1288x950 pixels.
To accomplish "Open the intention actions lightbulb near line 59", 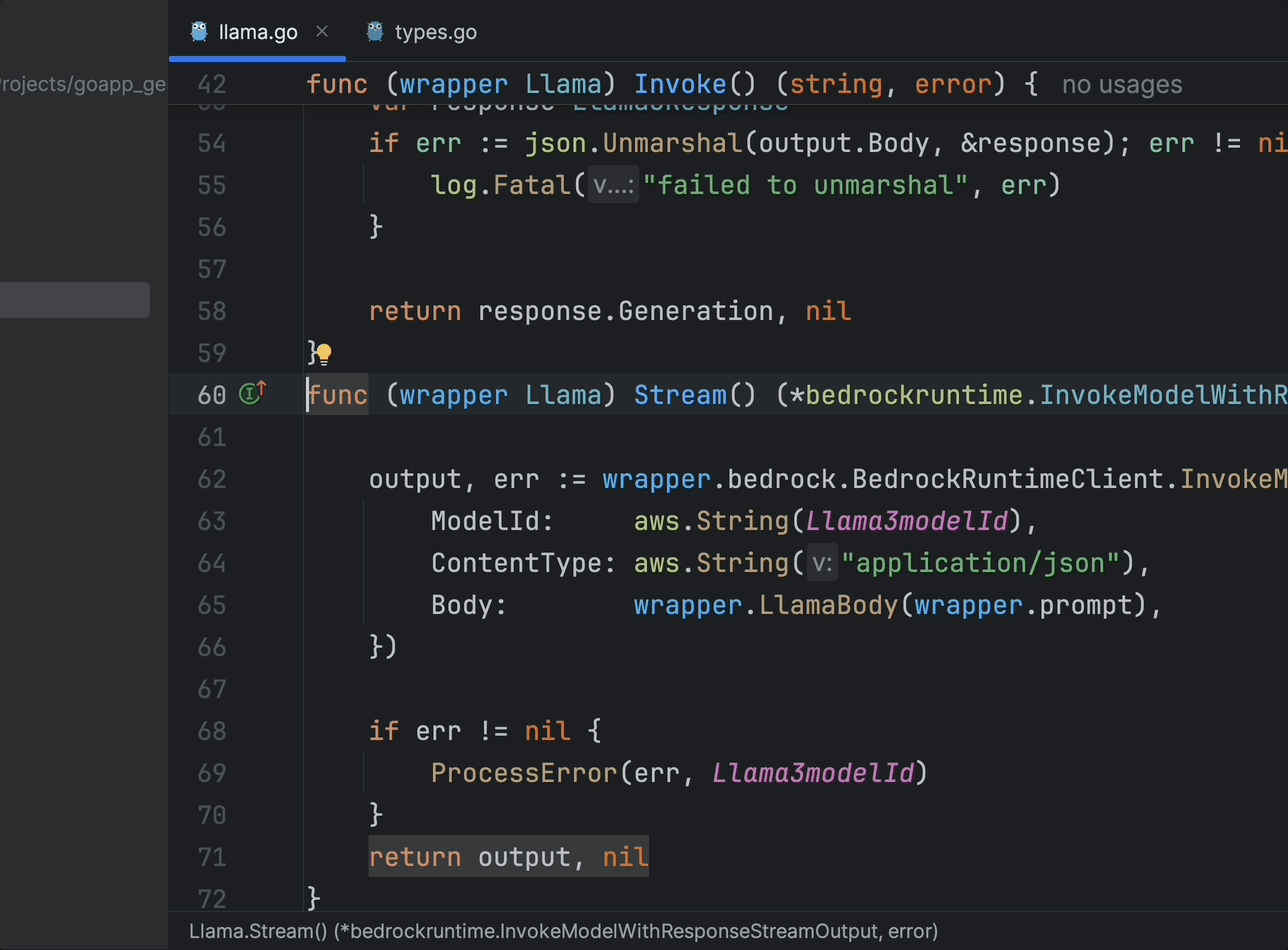I will tap(325, 352).
